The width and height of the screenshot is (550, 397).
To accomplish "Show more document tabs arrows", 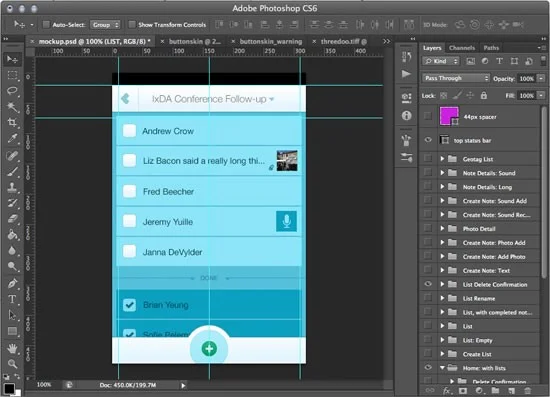I will 386,41.
